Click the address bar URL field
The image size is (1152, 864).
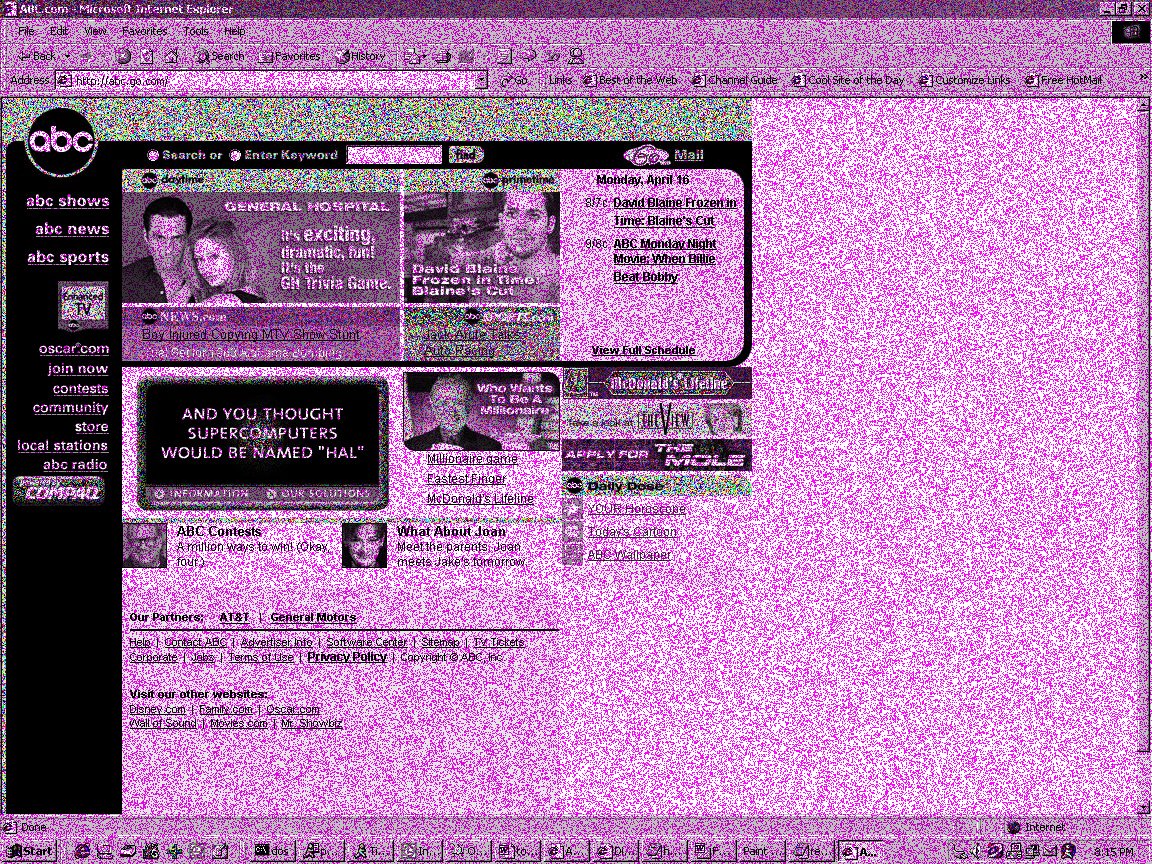click(273, 80)
